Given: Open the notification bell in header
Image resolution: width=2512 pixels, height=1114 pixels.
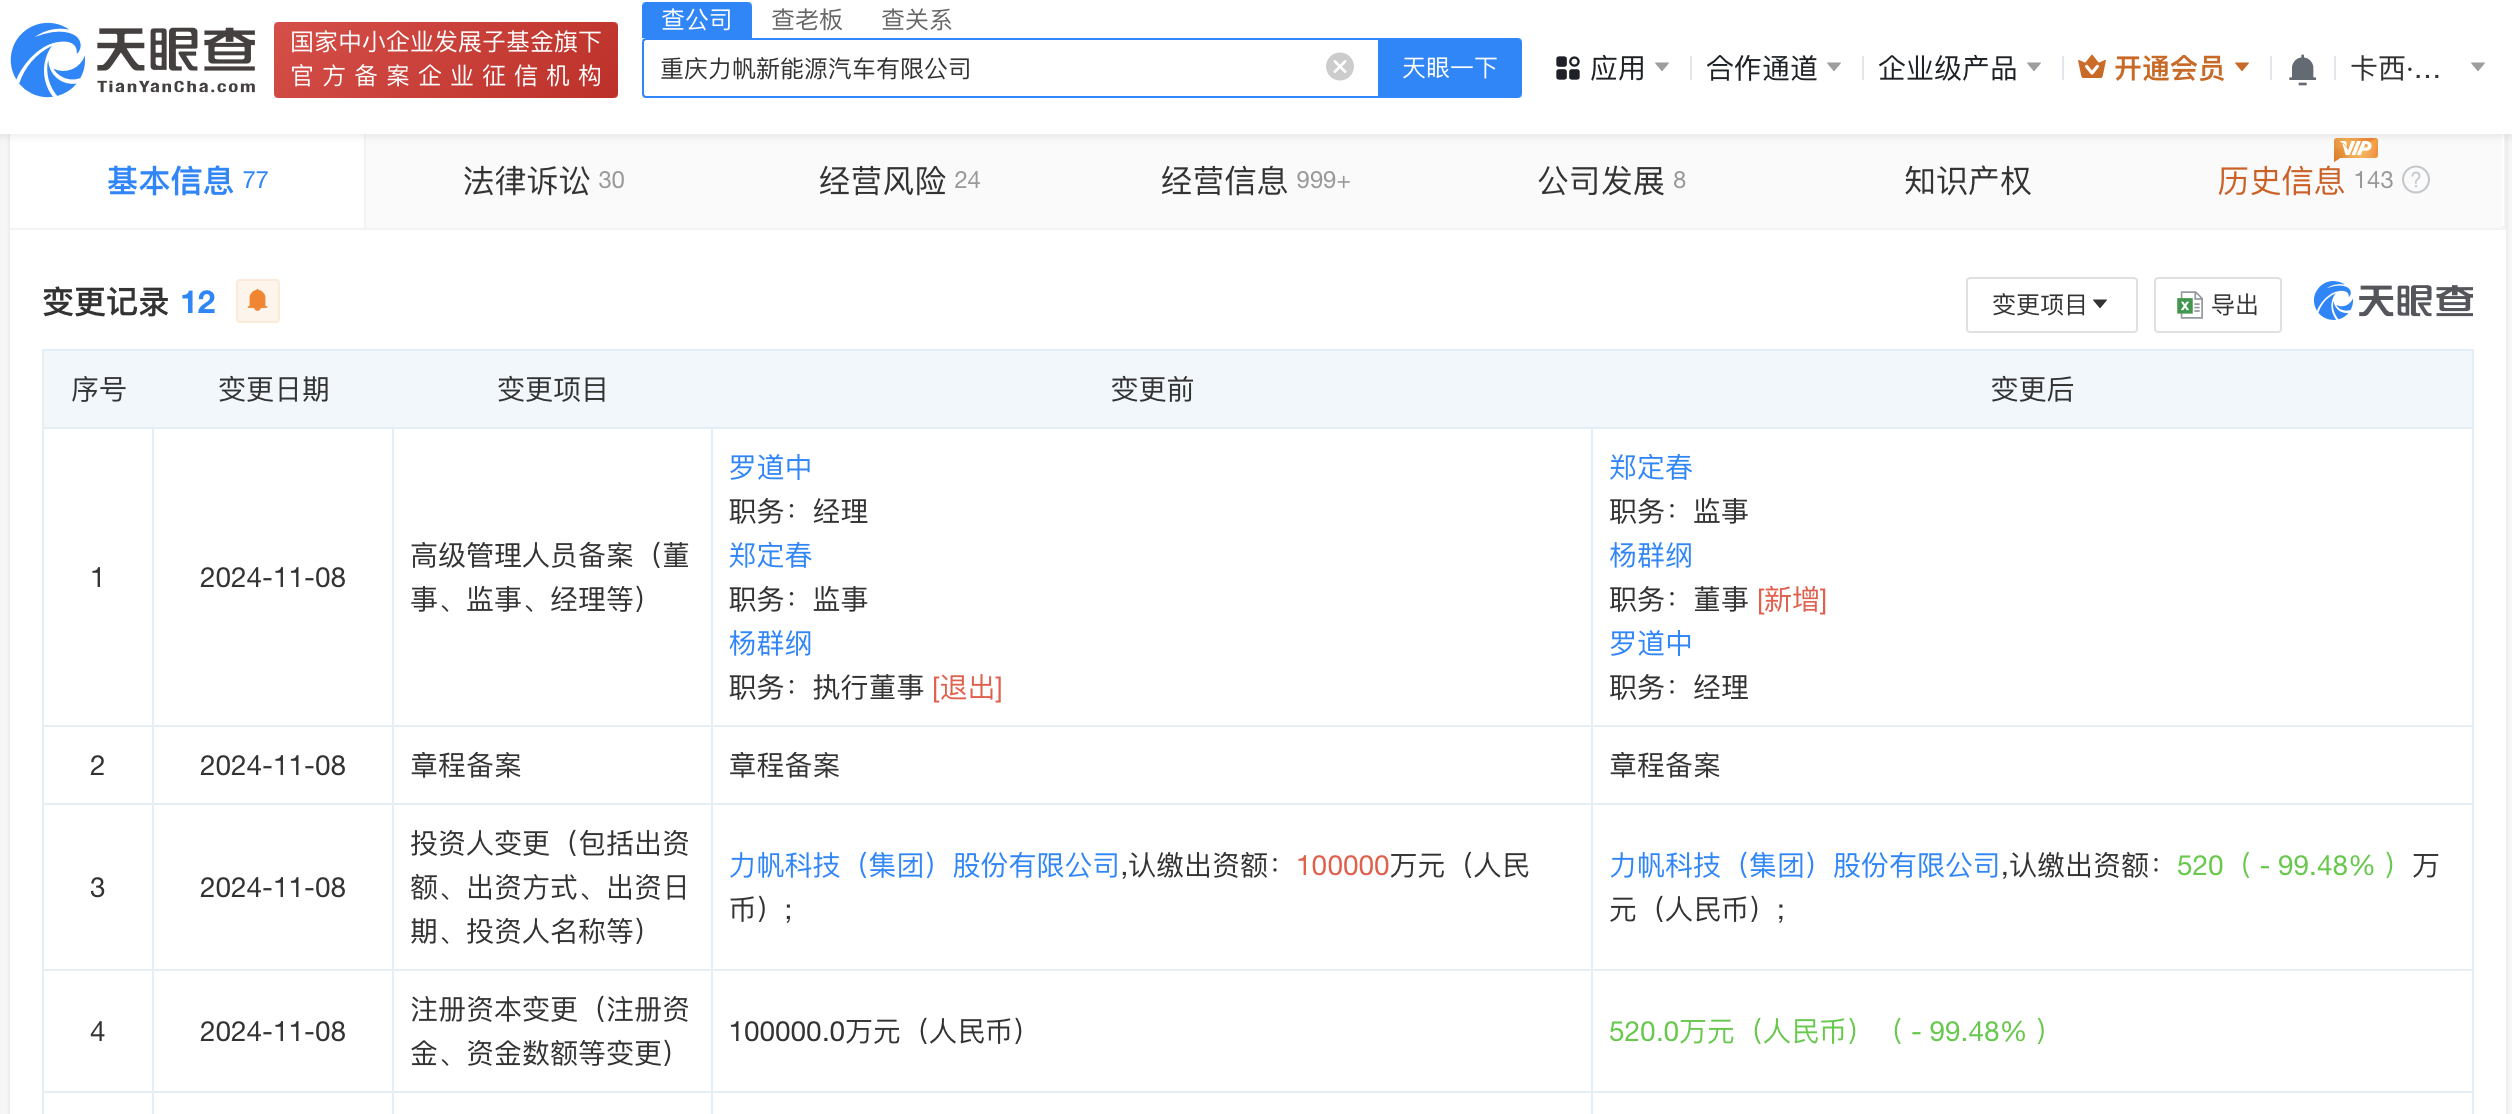Looking at the screenshot, I should [2302, 69].
